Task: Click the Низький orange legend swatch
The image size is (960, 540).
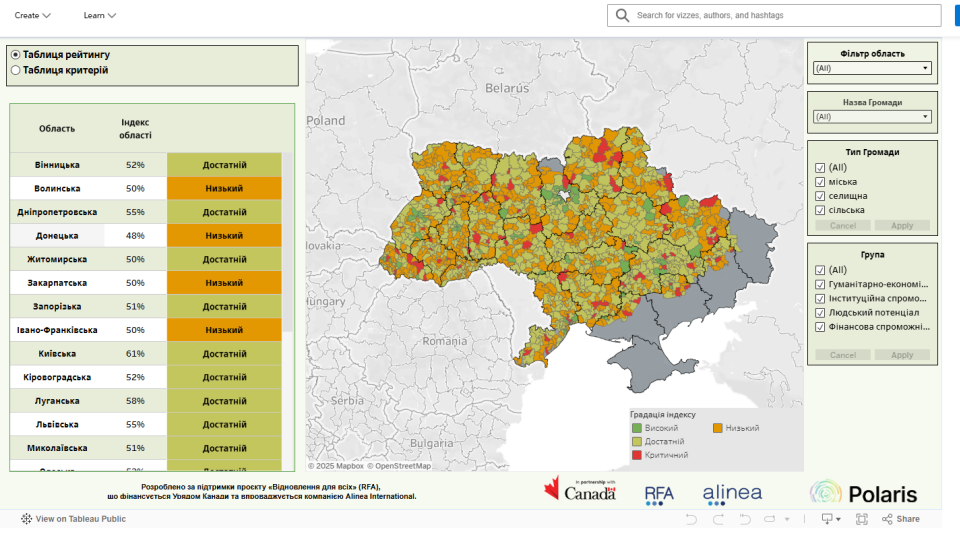Action: click(x=718, y=428)
